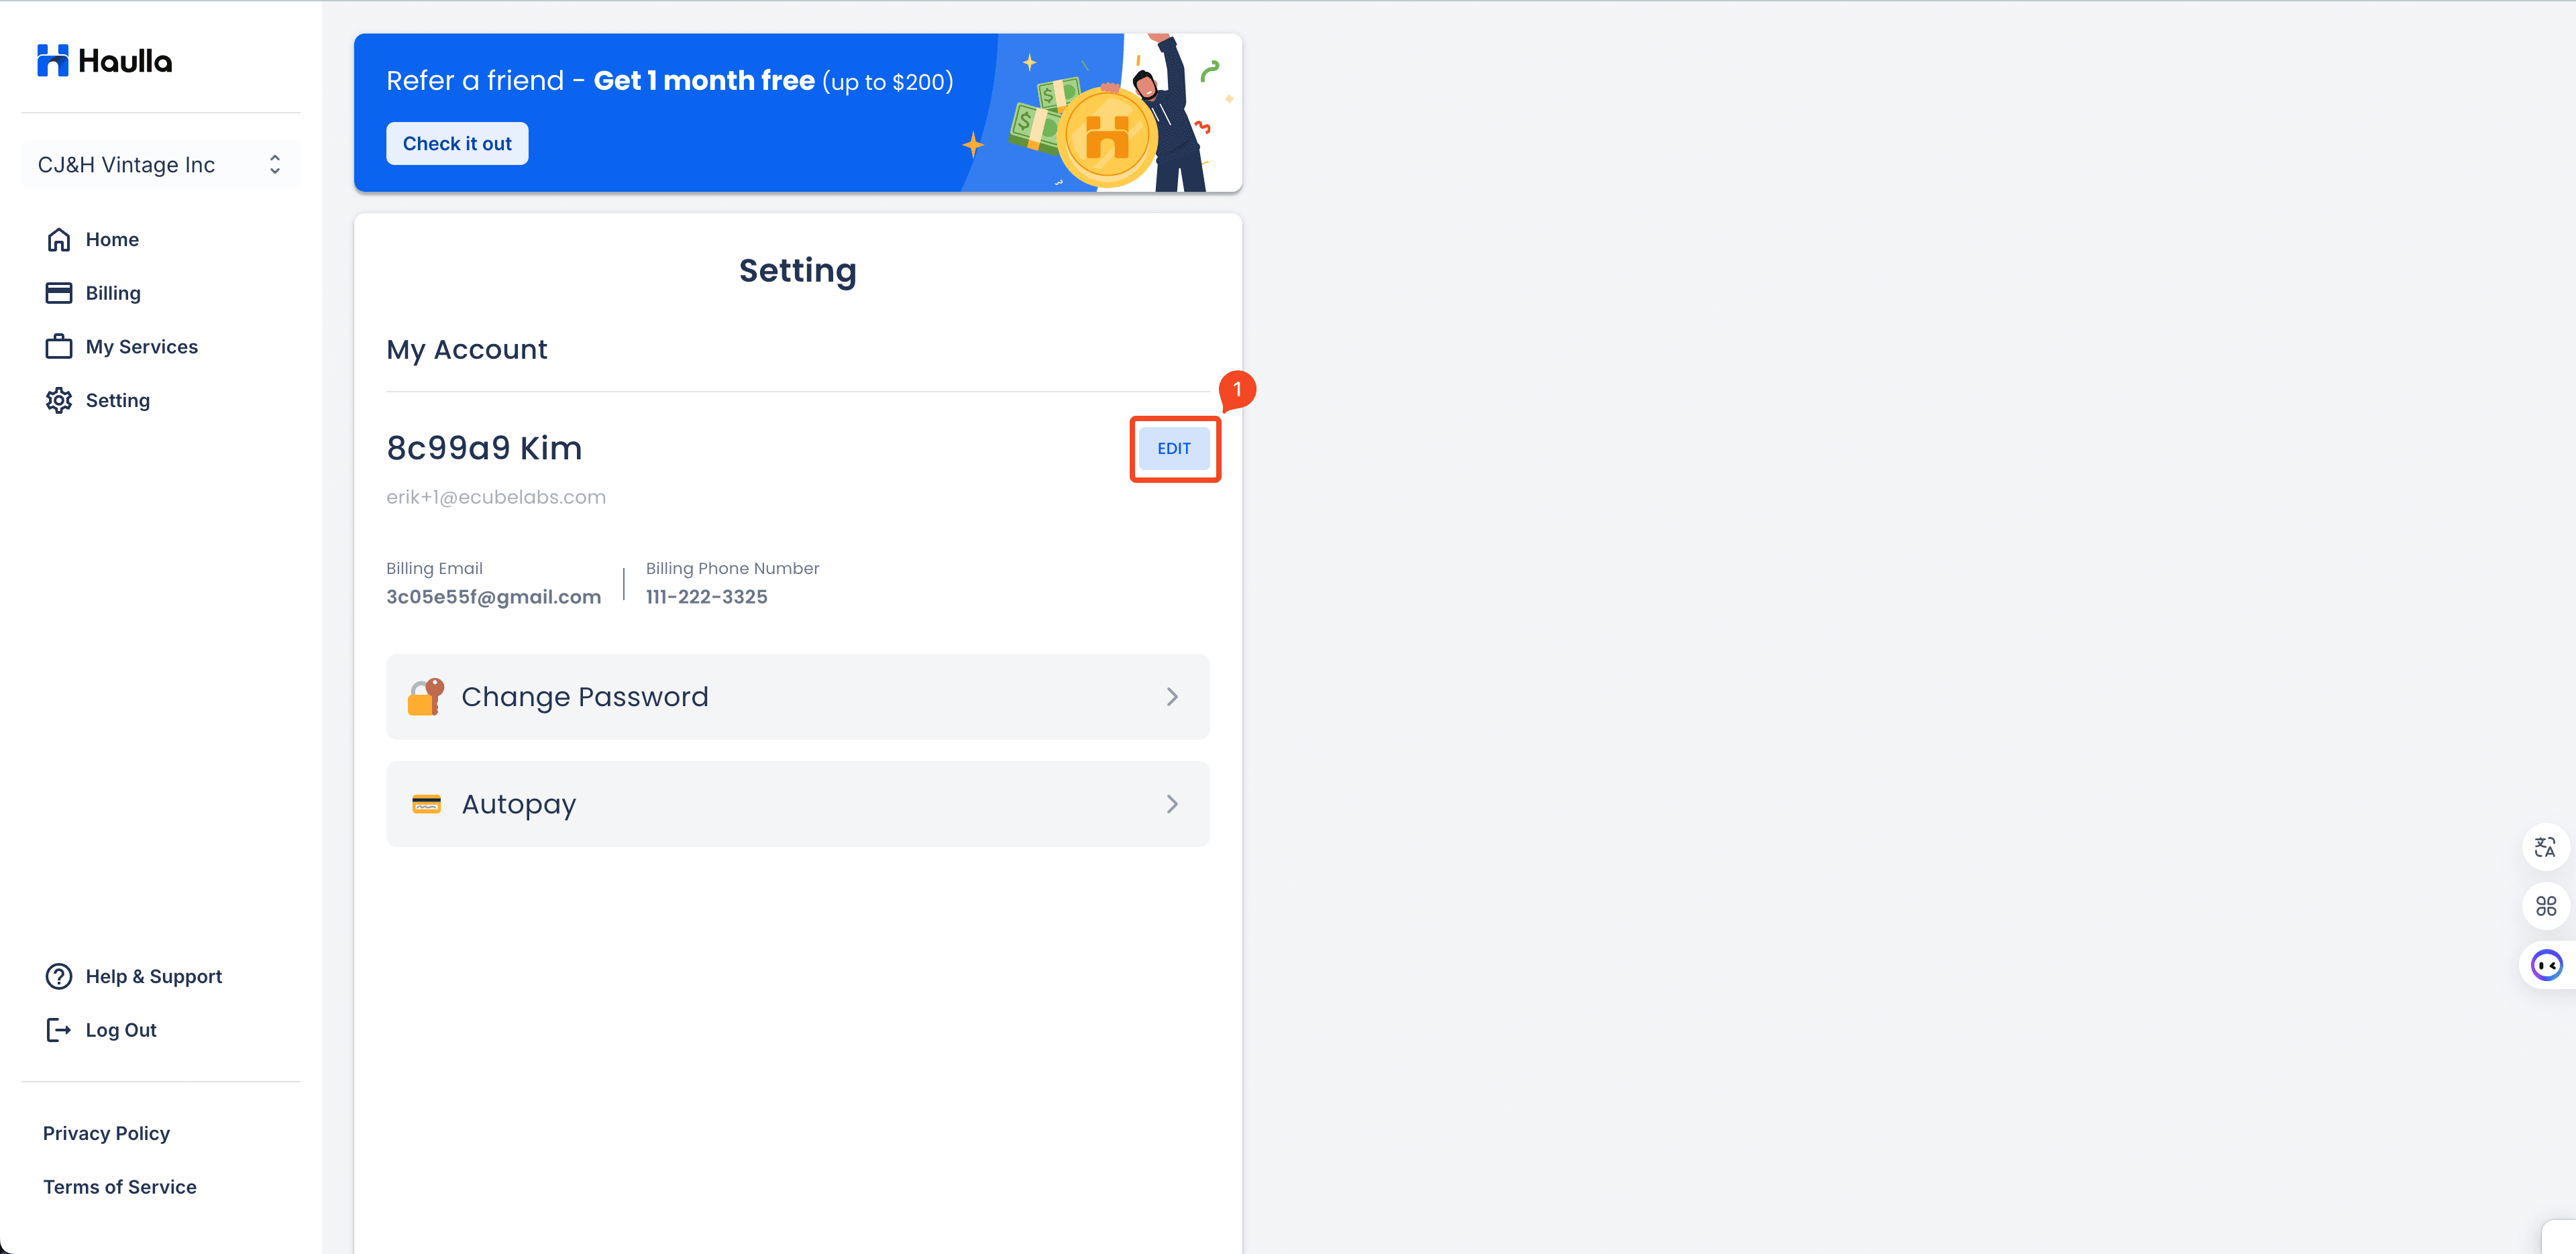2576x1254 pixels.
Task: Open the translate language widget
Action: (2545, 848)
